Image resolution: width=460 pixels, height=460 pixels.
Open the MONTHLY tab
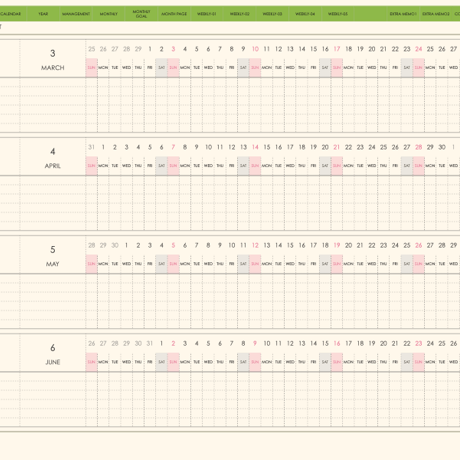click(x=109, y=14)
